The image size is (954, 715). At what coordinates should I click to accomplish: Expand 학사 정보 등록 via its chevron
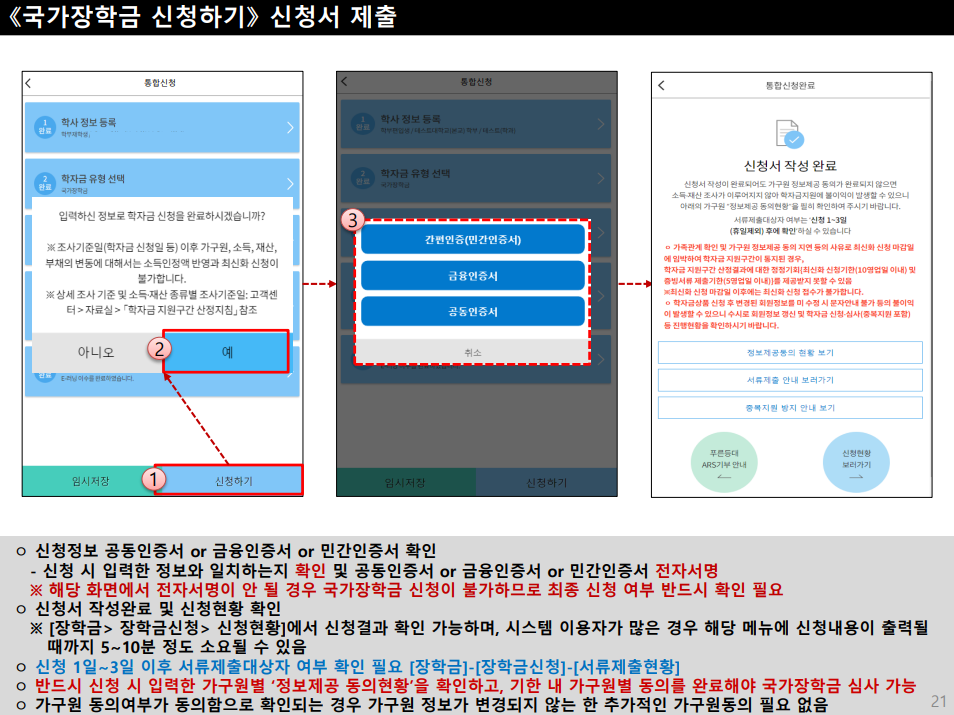(291, 126)
